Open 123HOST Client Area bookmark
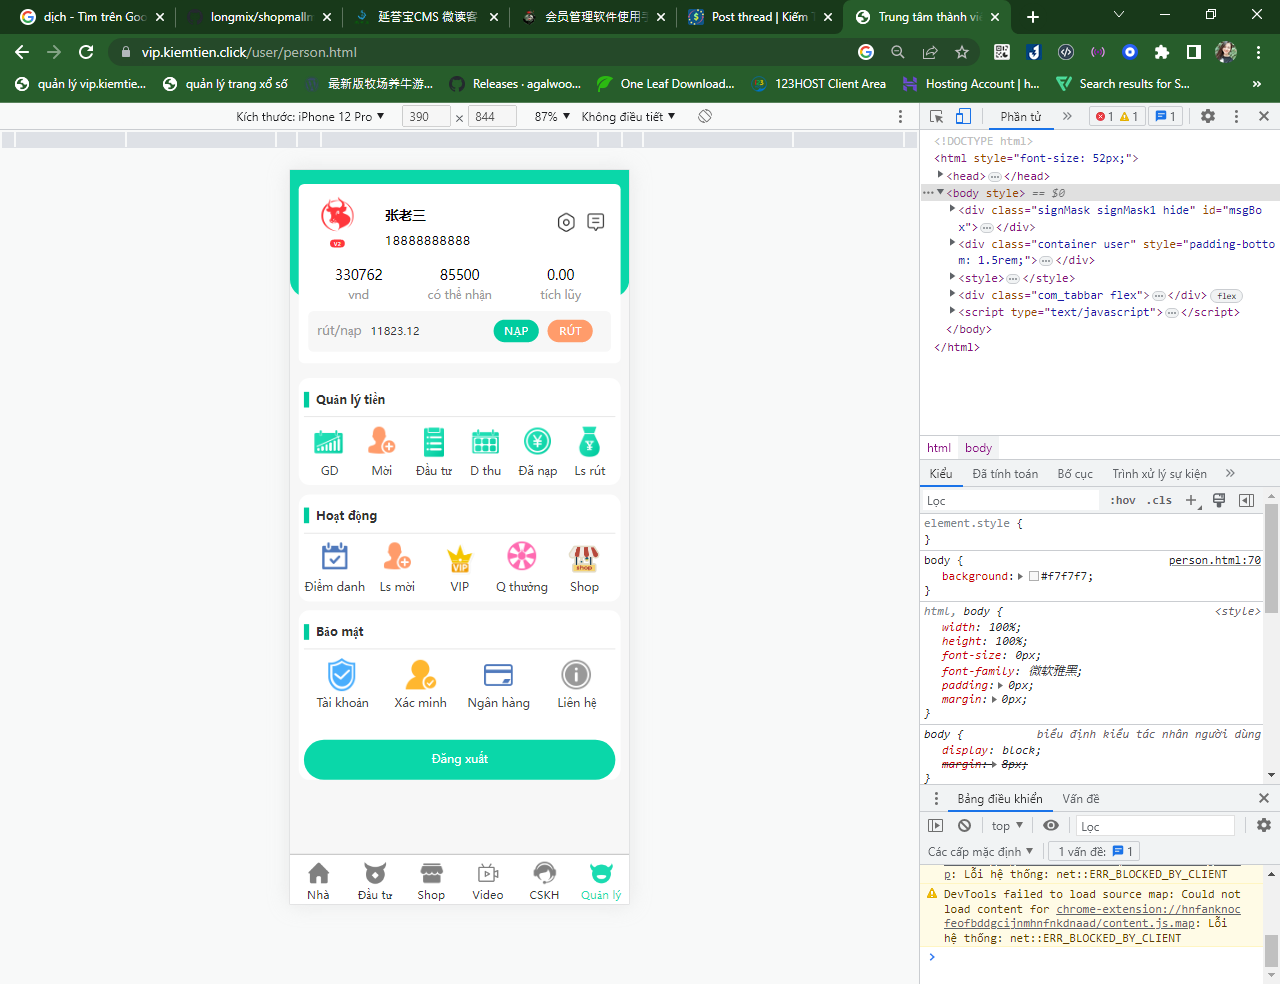 [x=818, y=84]
